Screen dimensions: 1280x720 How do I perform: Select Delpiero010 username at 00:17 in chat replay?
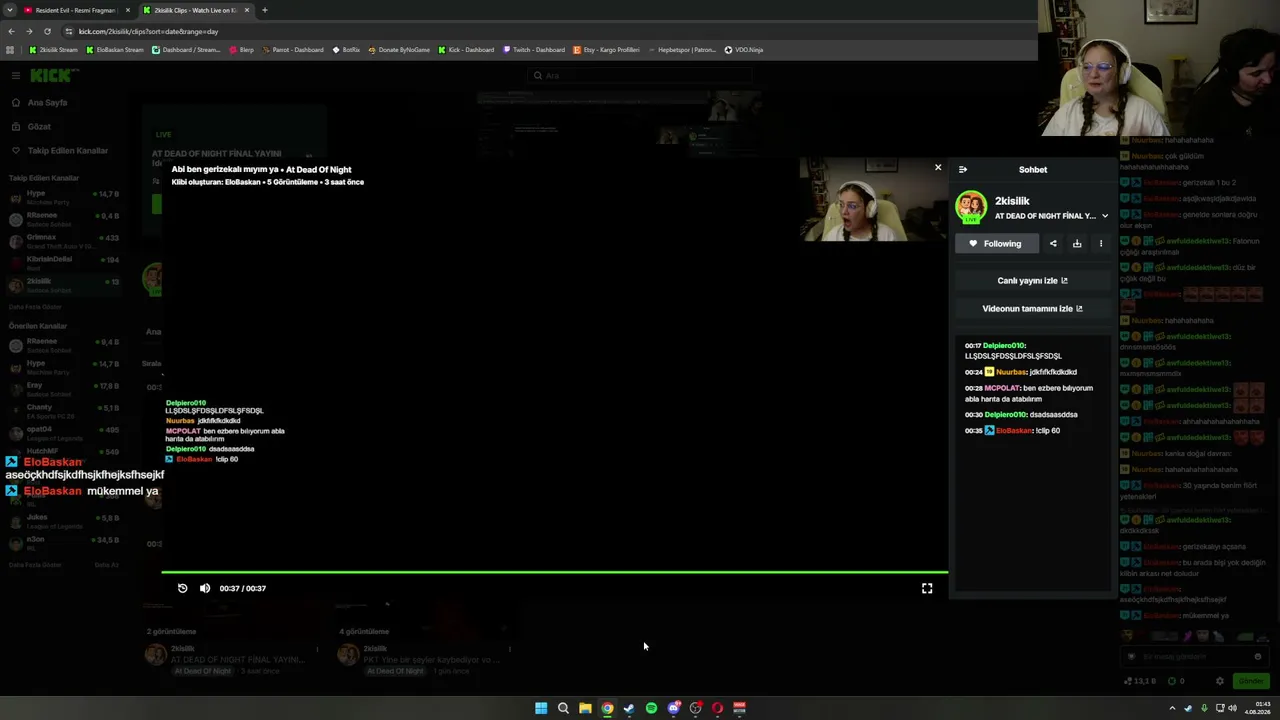click(x=1005, y=346)
